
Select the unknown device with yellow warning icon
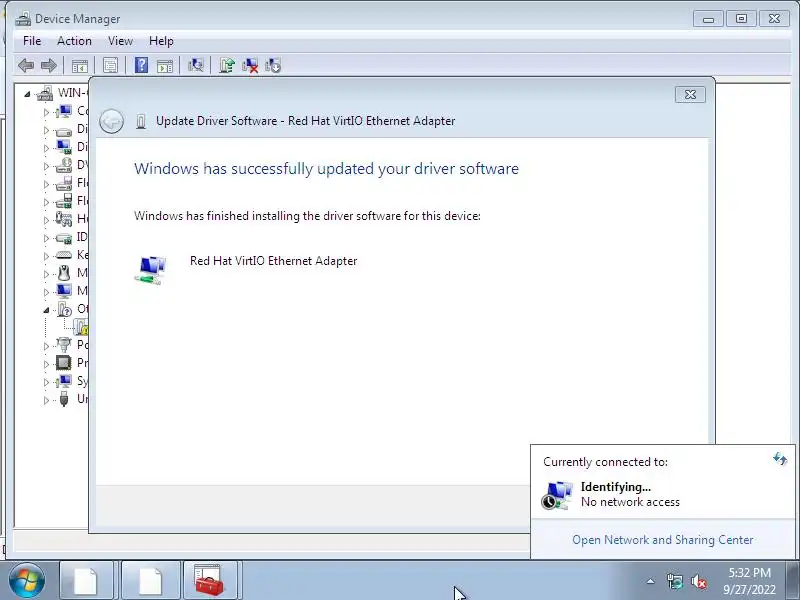pyautogui.click(x=82, y=327)
